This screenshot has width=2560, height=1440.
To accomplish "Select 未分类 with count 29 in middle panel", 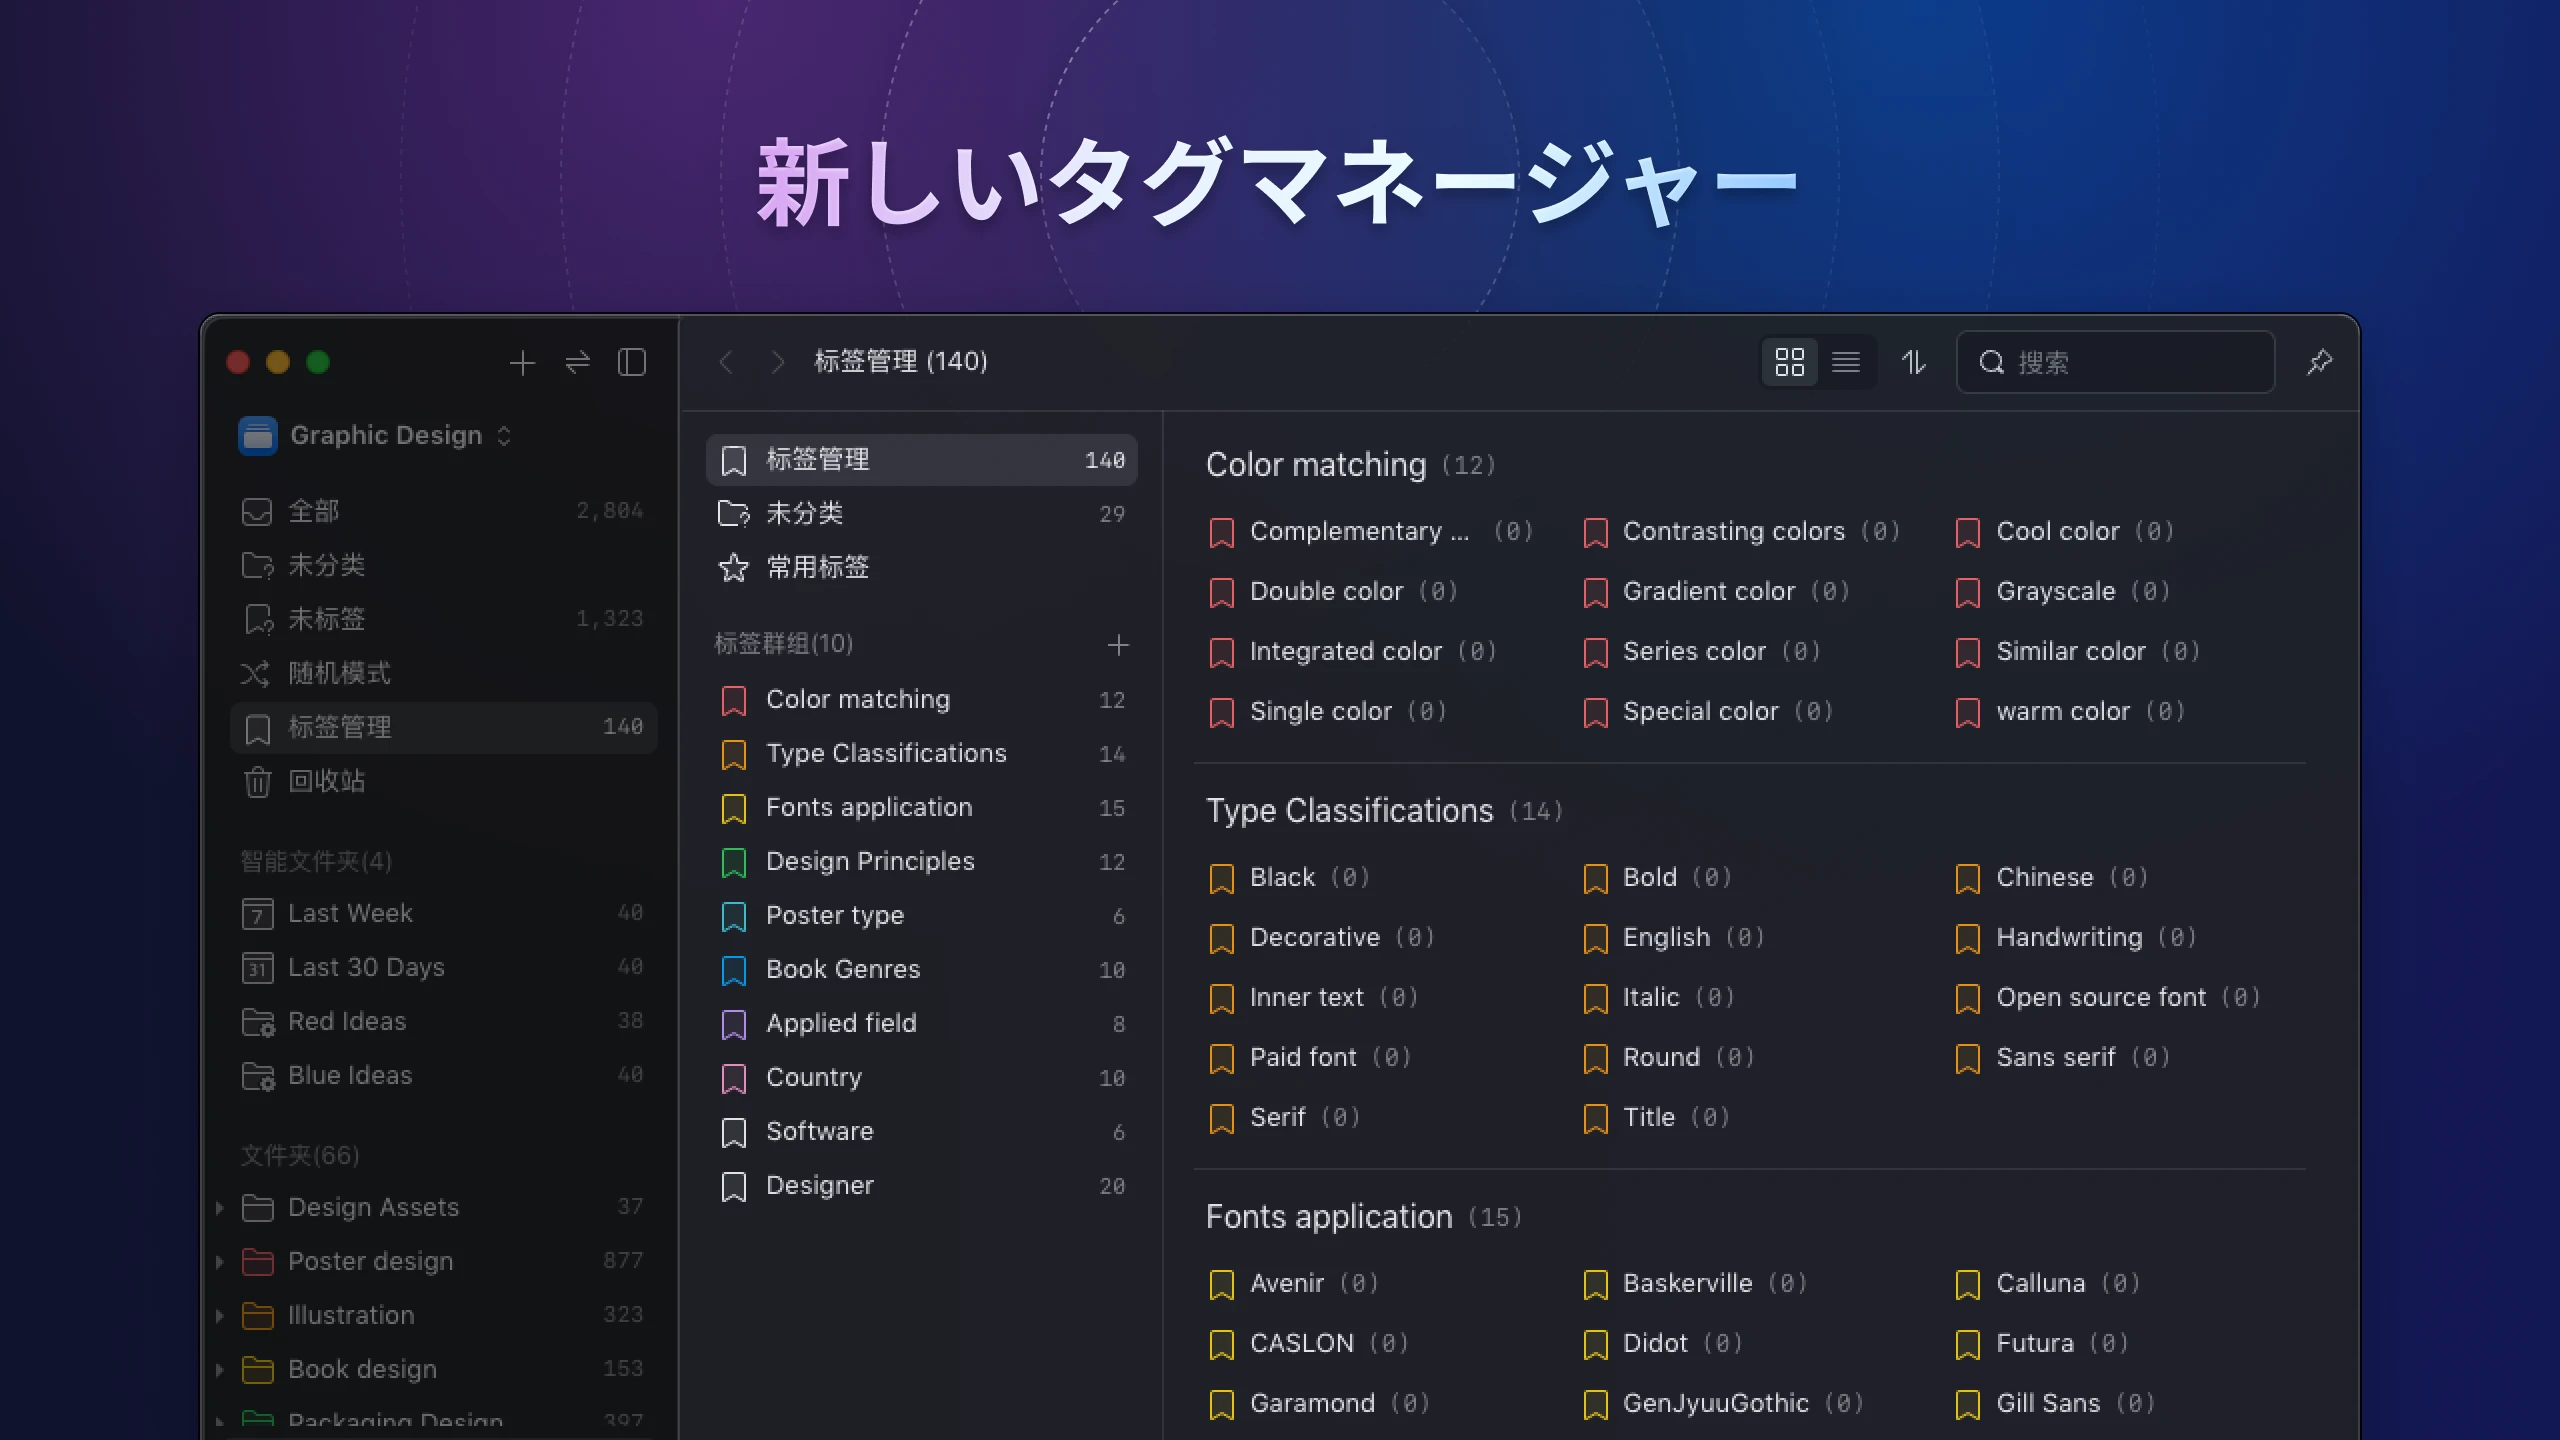I will coord(922,514).
